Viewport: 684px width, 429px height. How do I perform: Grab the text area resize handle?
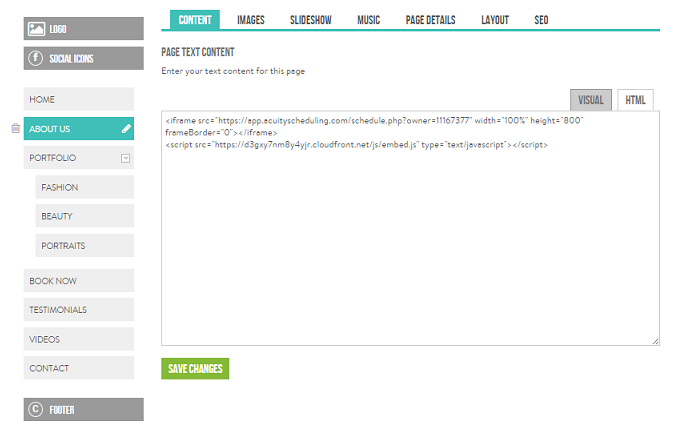[655, 342]
